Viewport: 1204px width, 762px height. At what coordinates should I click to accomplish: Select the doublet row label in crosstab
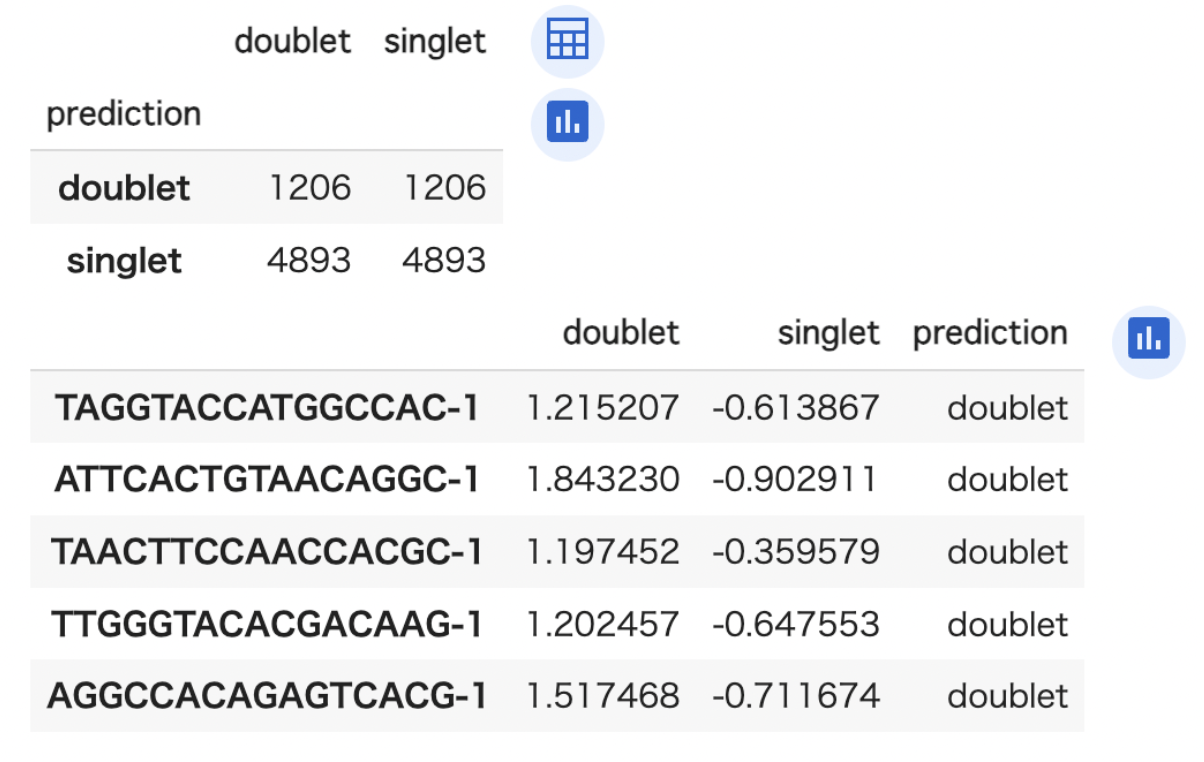coord(125,187)
